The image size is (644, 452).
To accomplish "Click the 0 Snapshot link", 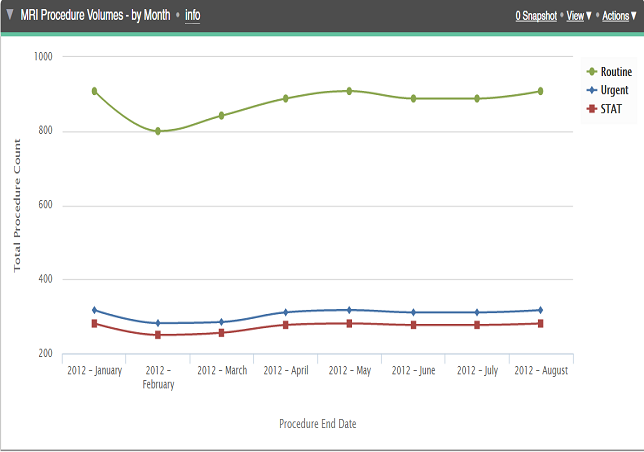I will click(536, 16).
